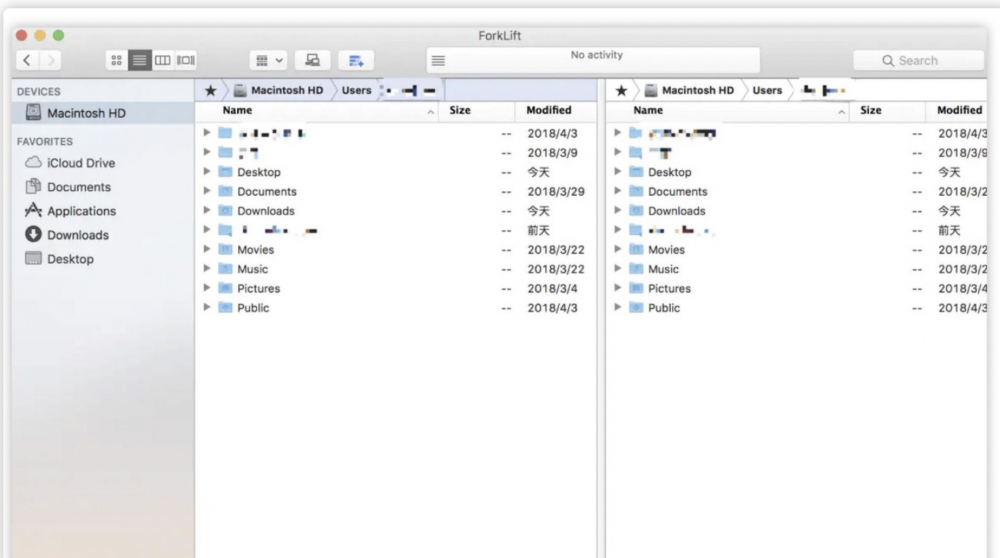Viewport: 1000px width, 558px height.
Task: Expand Public folder in left pane
Action: [207, 307]
